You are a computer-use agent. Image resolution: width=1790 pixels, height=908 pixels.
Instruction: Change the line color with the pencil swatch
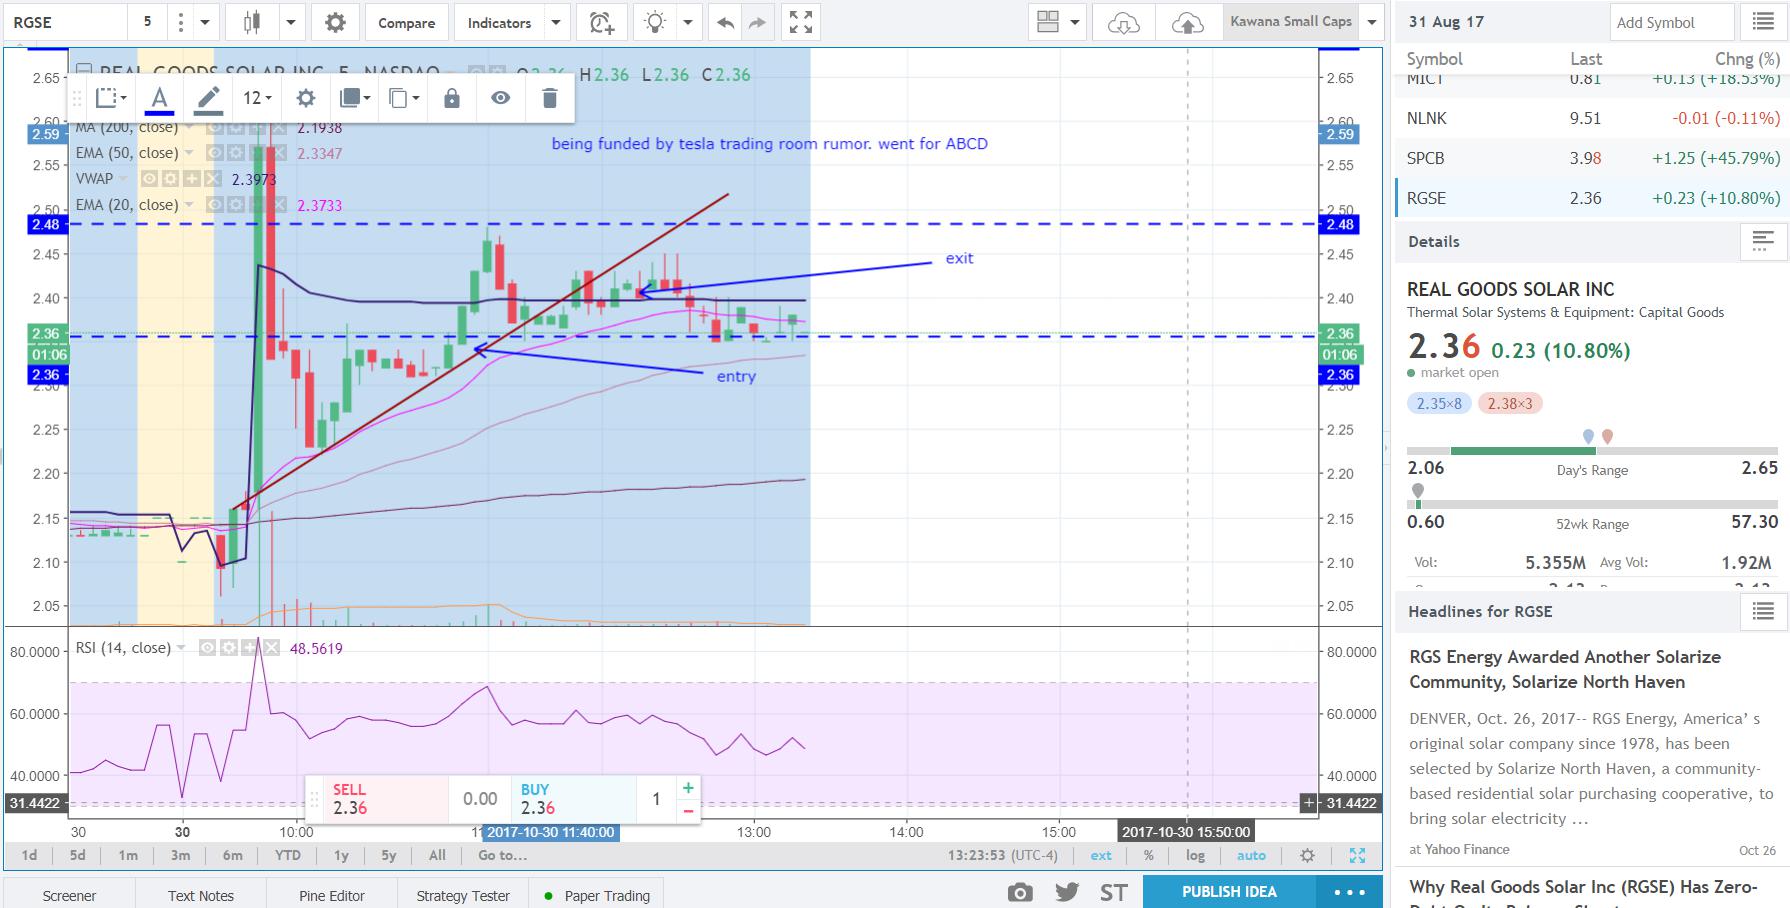pos(208,98)
